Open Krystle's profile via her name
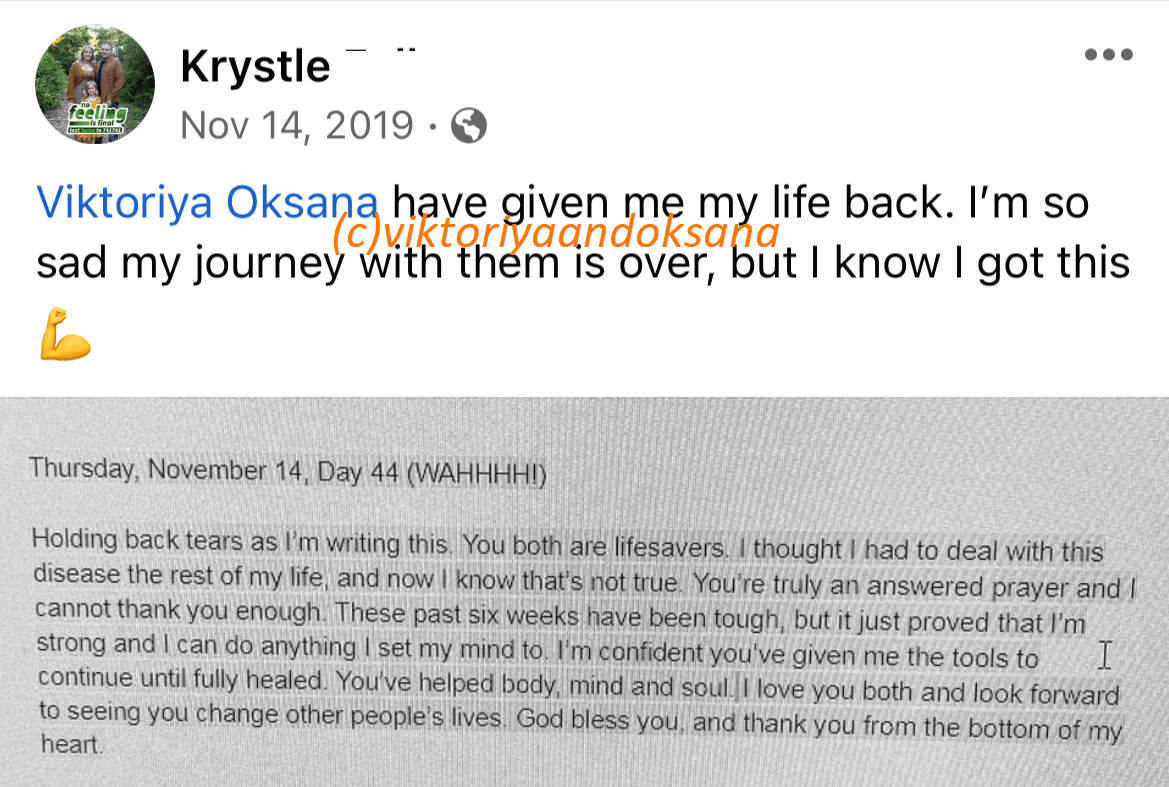This screenshot has width=1169, height=787. pos(255,66)
